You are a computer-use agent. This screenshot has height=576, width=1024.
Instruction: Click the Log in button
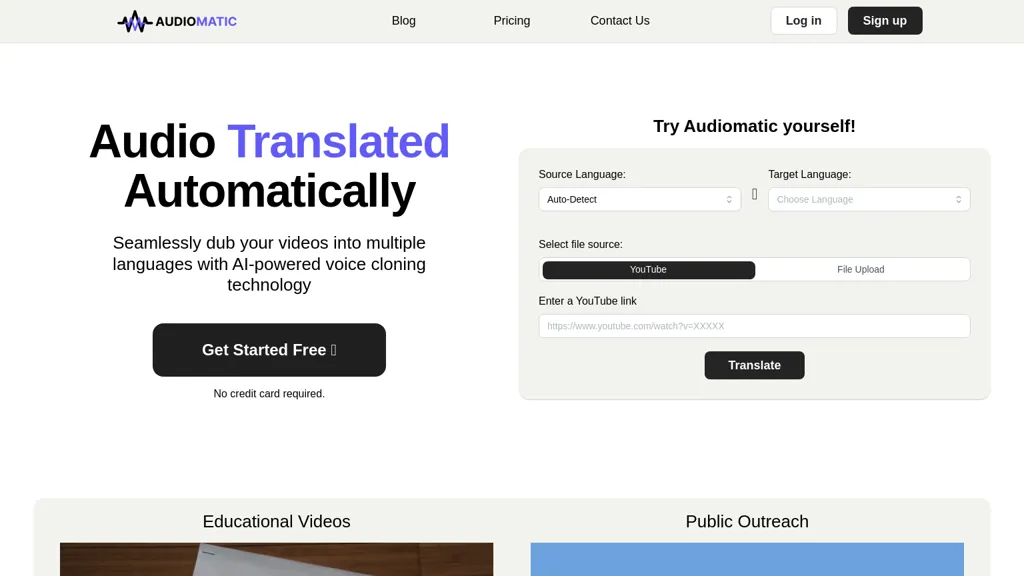coord(803,21)
